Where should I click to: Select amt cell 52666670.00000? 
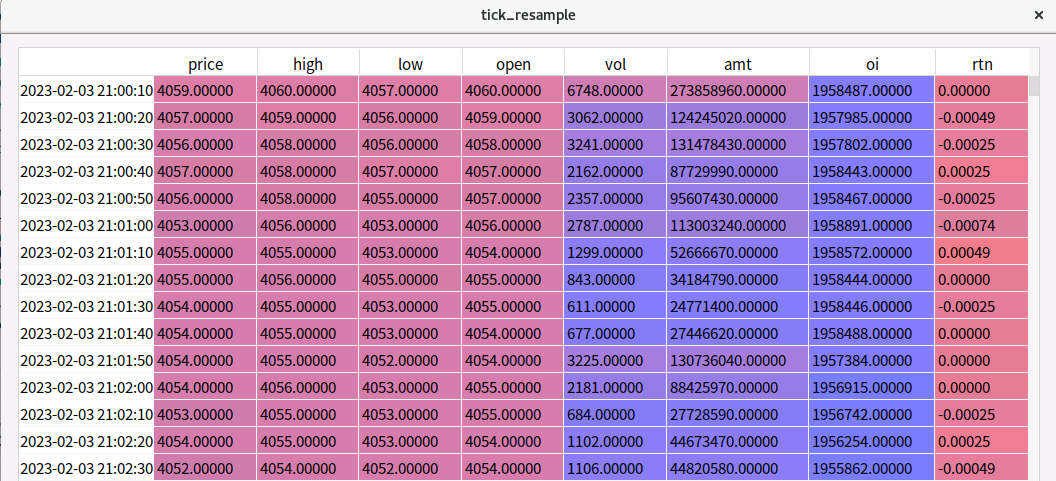[738, 252]
